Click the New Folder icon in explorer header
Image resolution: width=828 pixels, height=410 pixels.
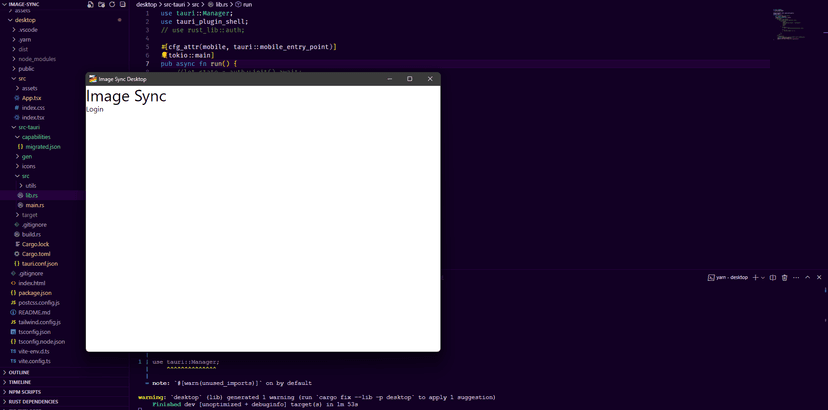102,5
